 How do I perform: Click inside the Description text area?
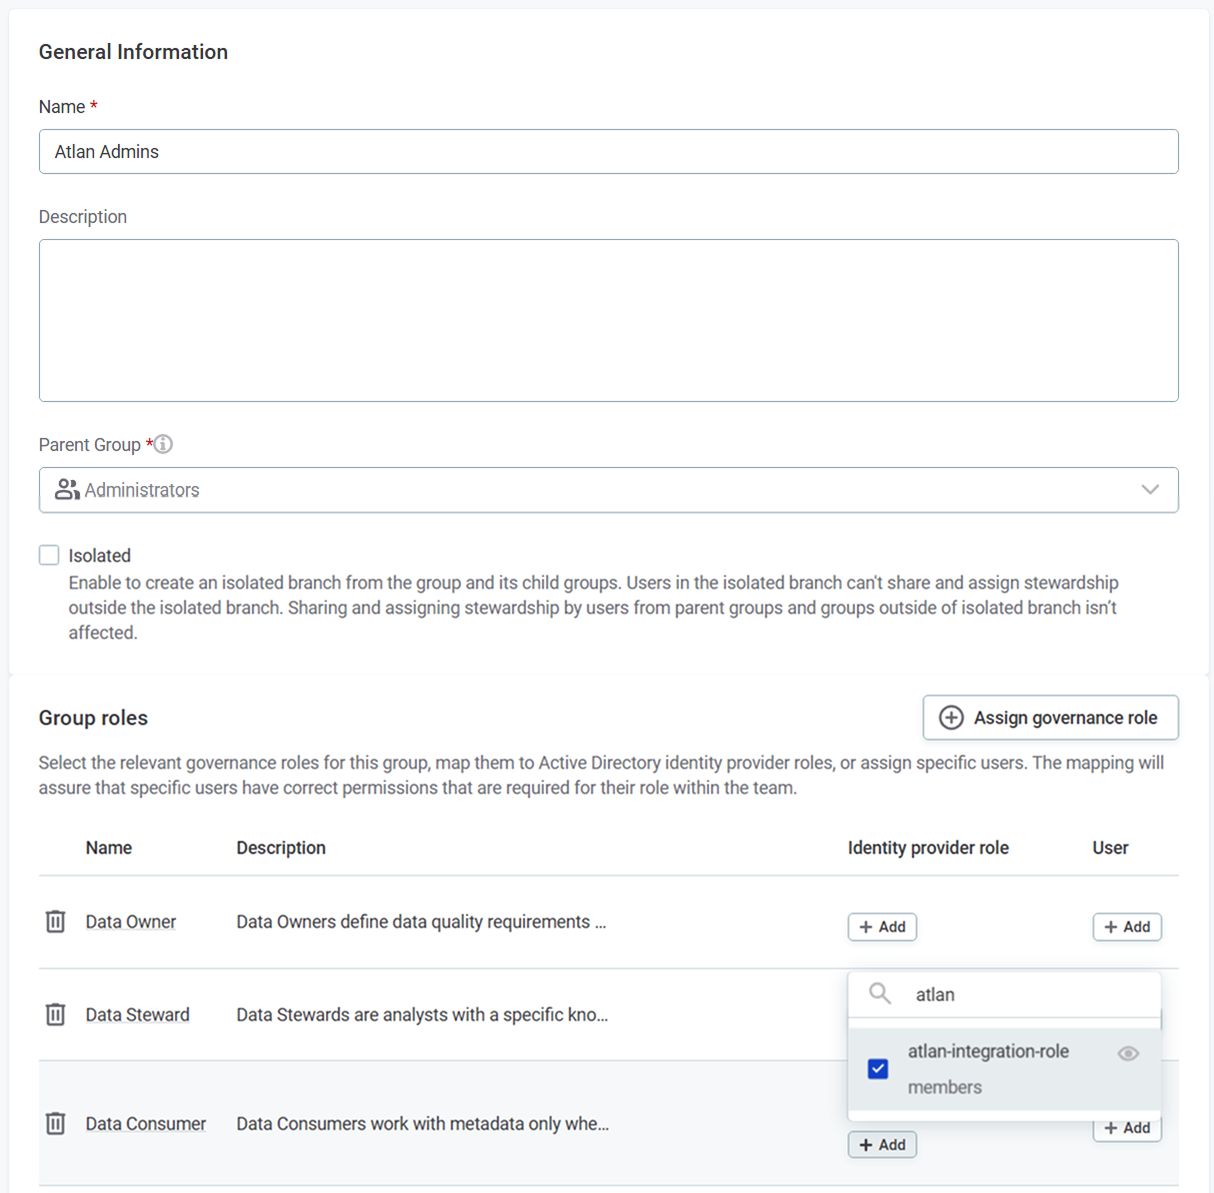click(609, 320)
